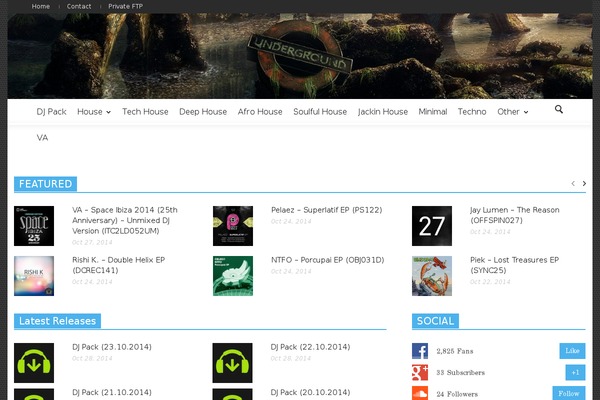Open Rishi K. cover thumbnail
Viewport: 600px width, 400px height.
34,276
